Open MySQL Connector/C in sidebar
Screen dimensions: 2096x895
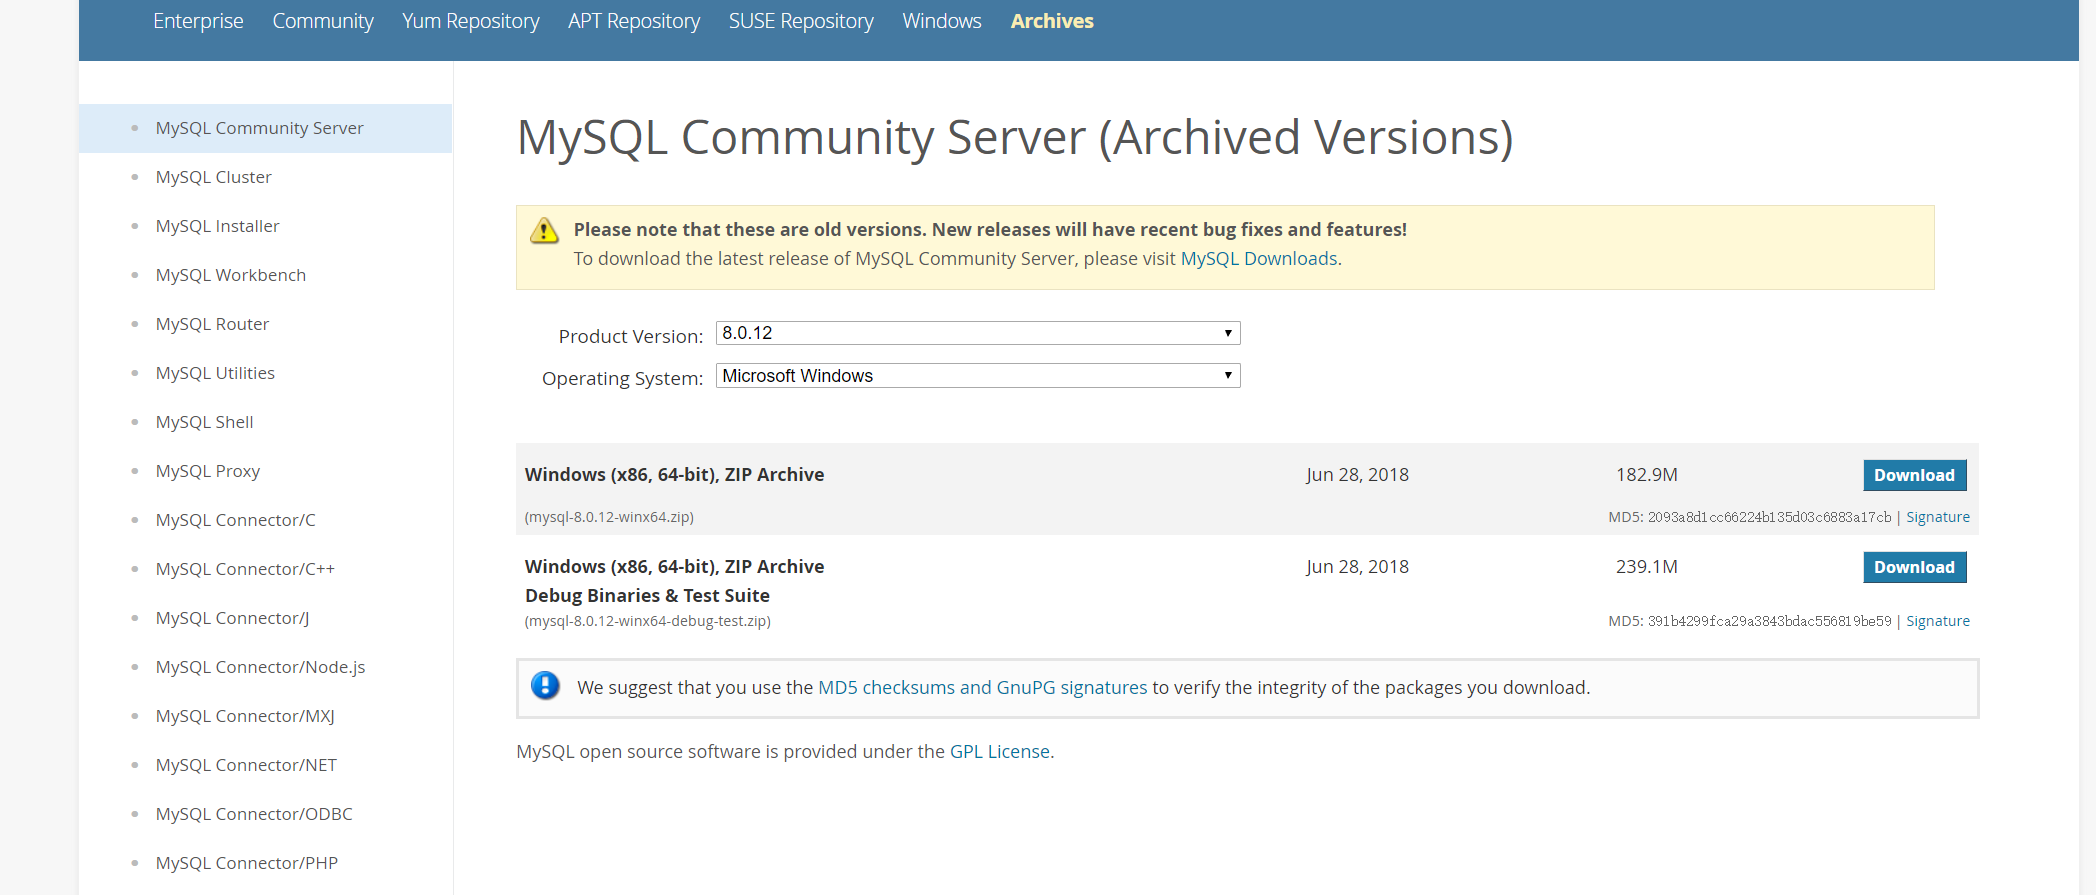coord(235,520)
